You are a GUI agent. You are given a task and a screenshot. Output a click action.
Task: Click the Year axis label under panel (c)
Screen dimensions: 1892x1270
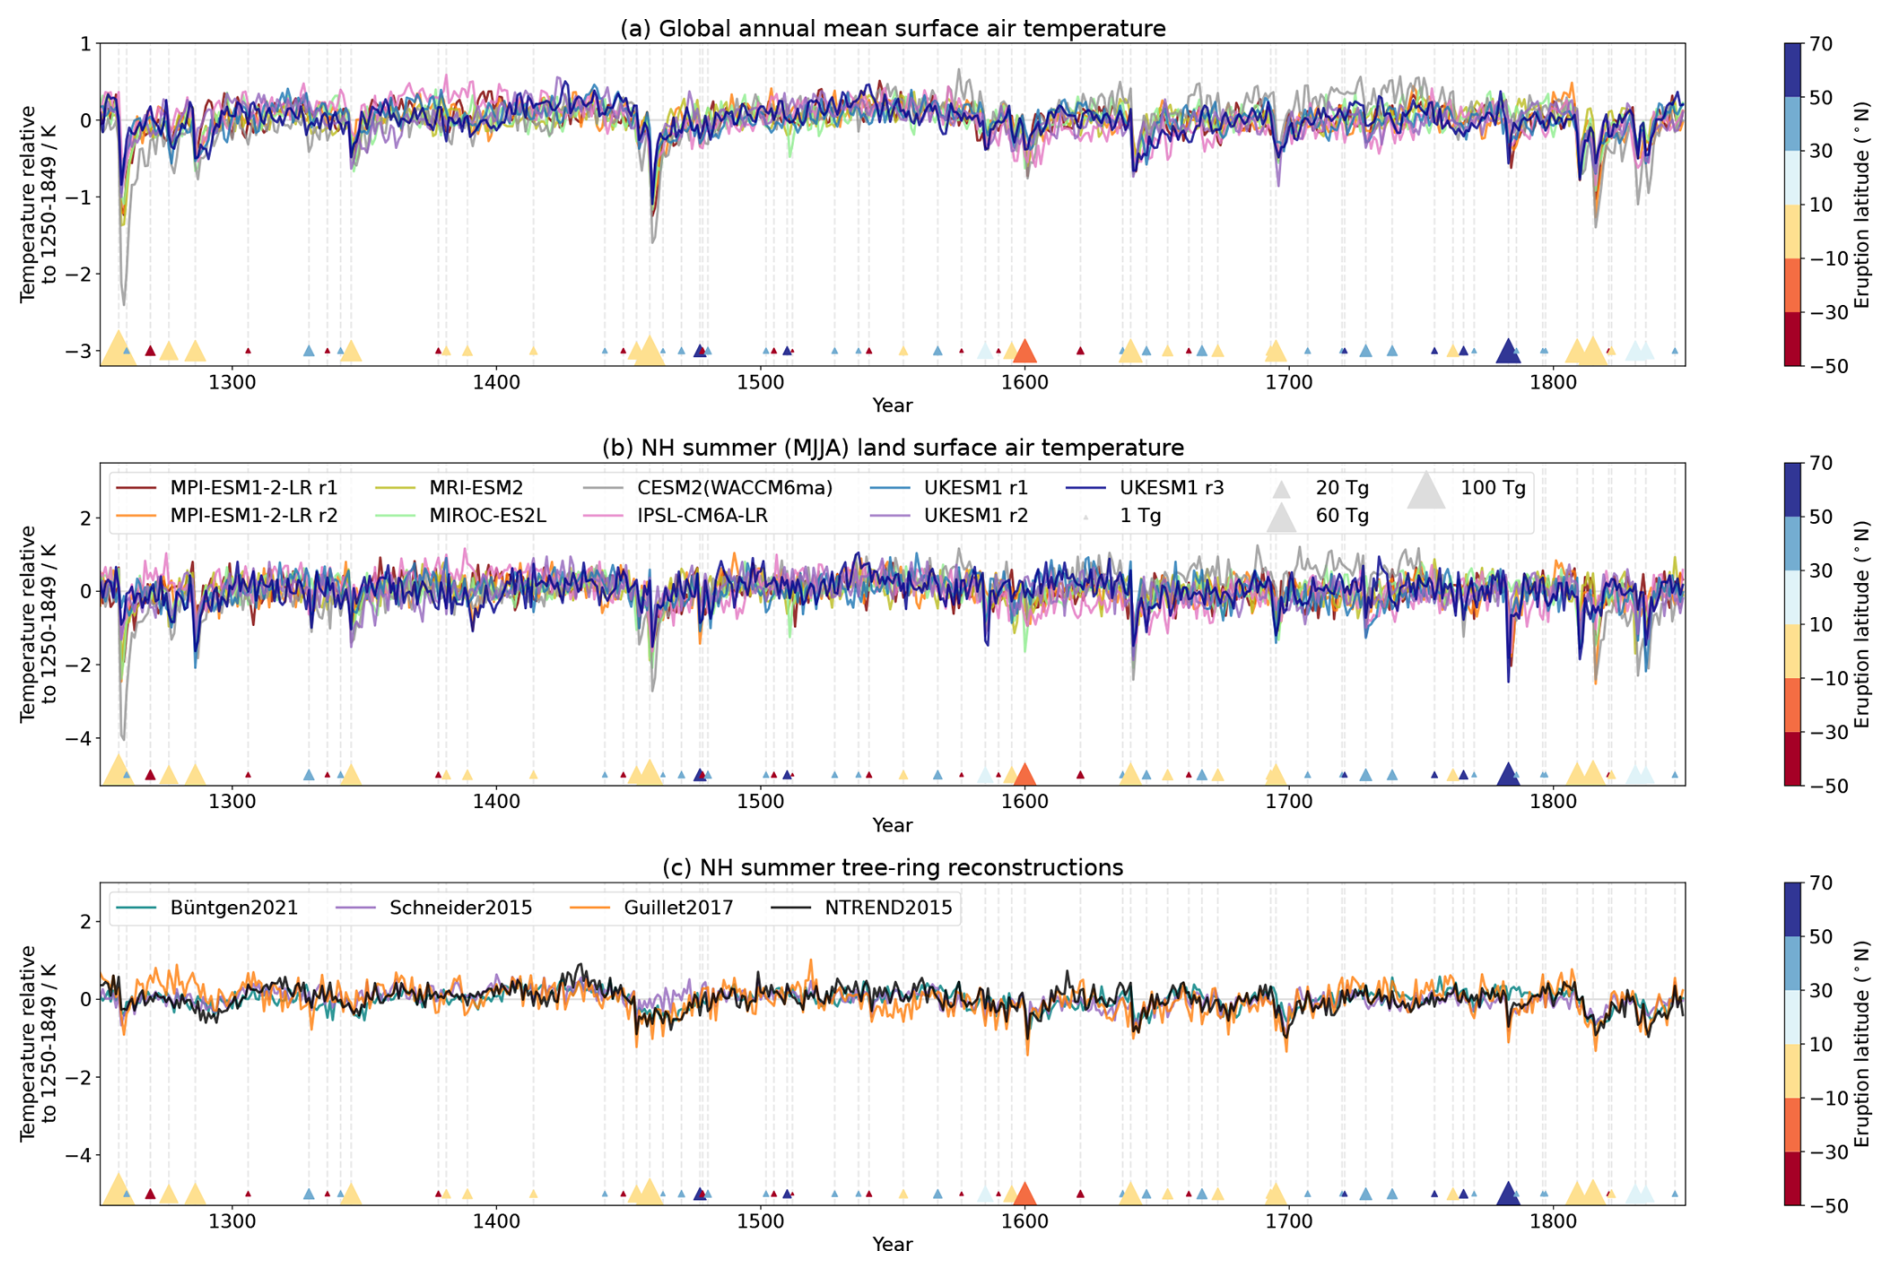click(x=892, y=1244)
